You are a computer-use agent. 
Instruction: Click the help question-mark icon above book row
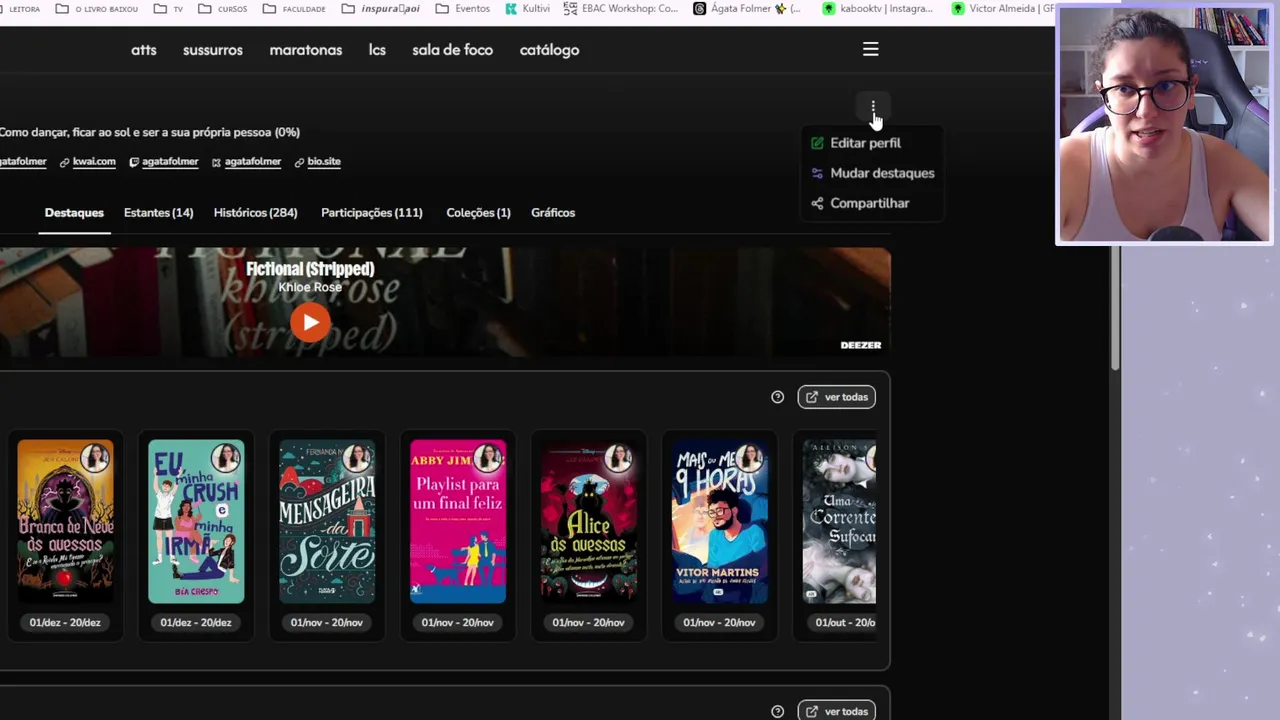777,397
